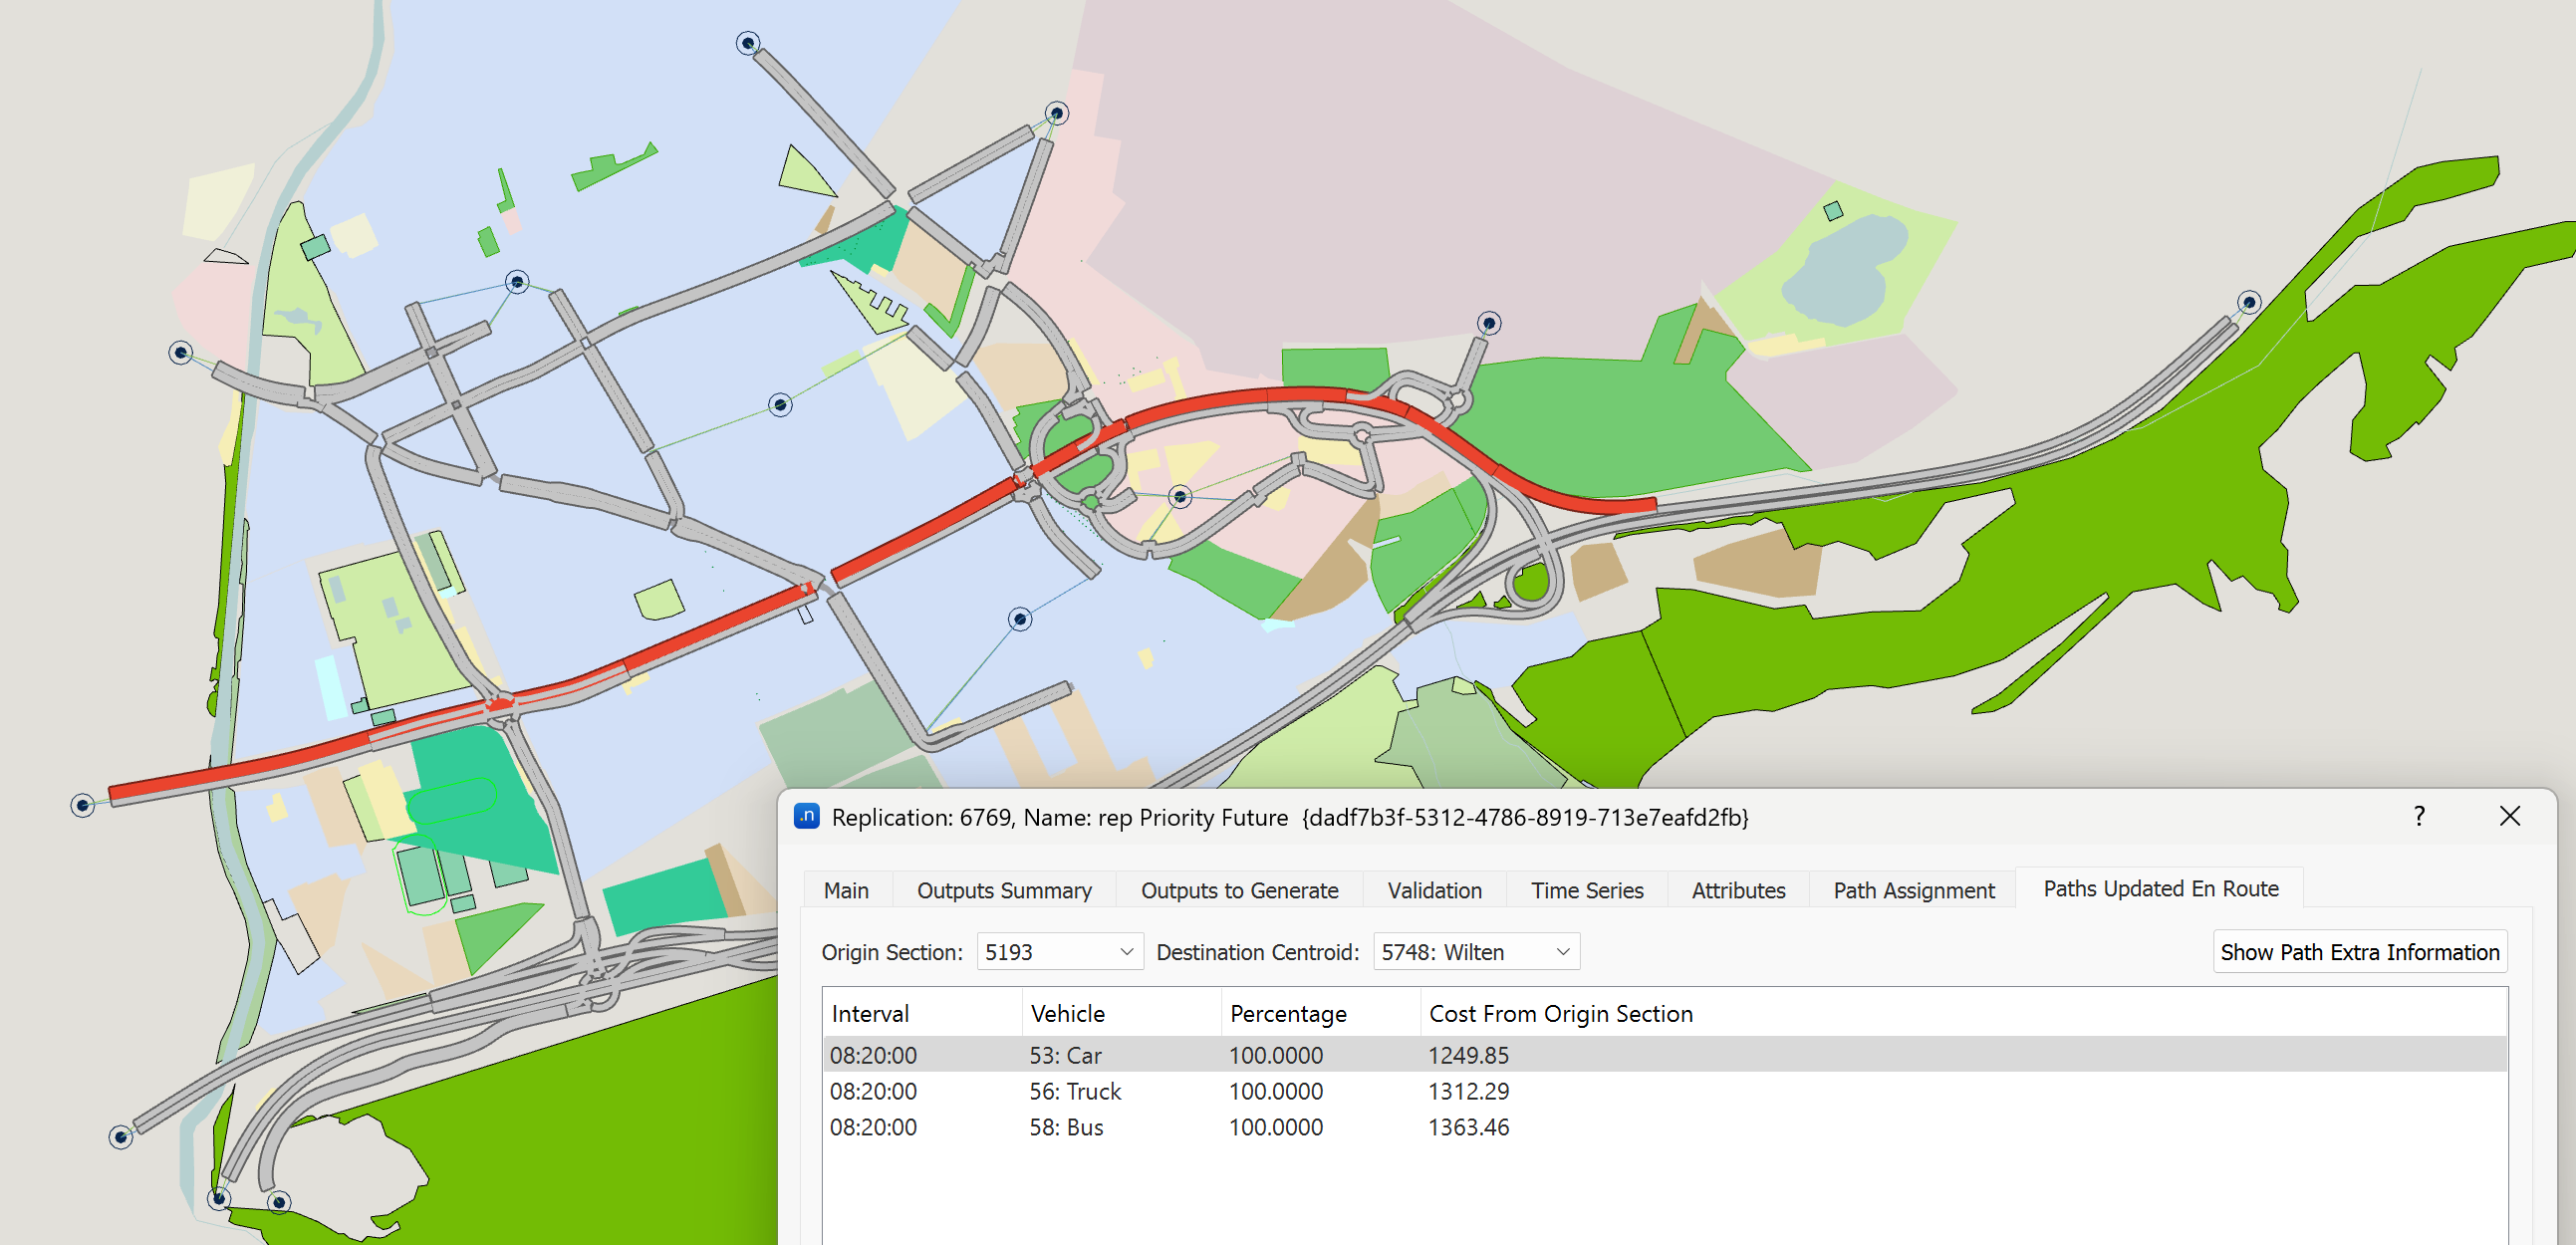Select the bottom-left centroid marker below the motorway
The image size is (2576, 1245).
(120, 1137)
